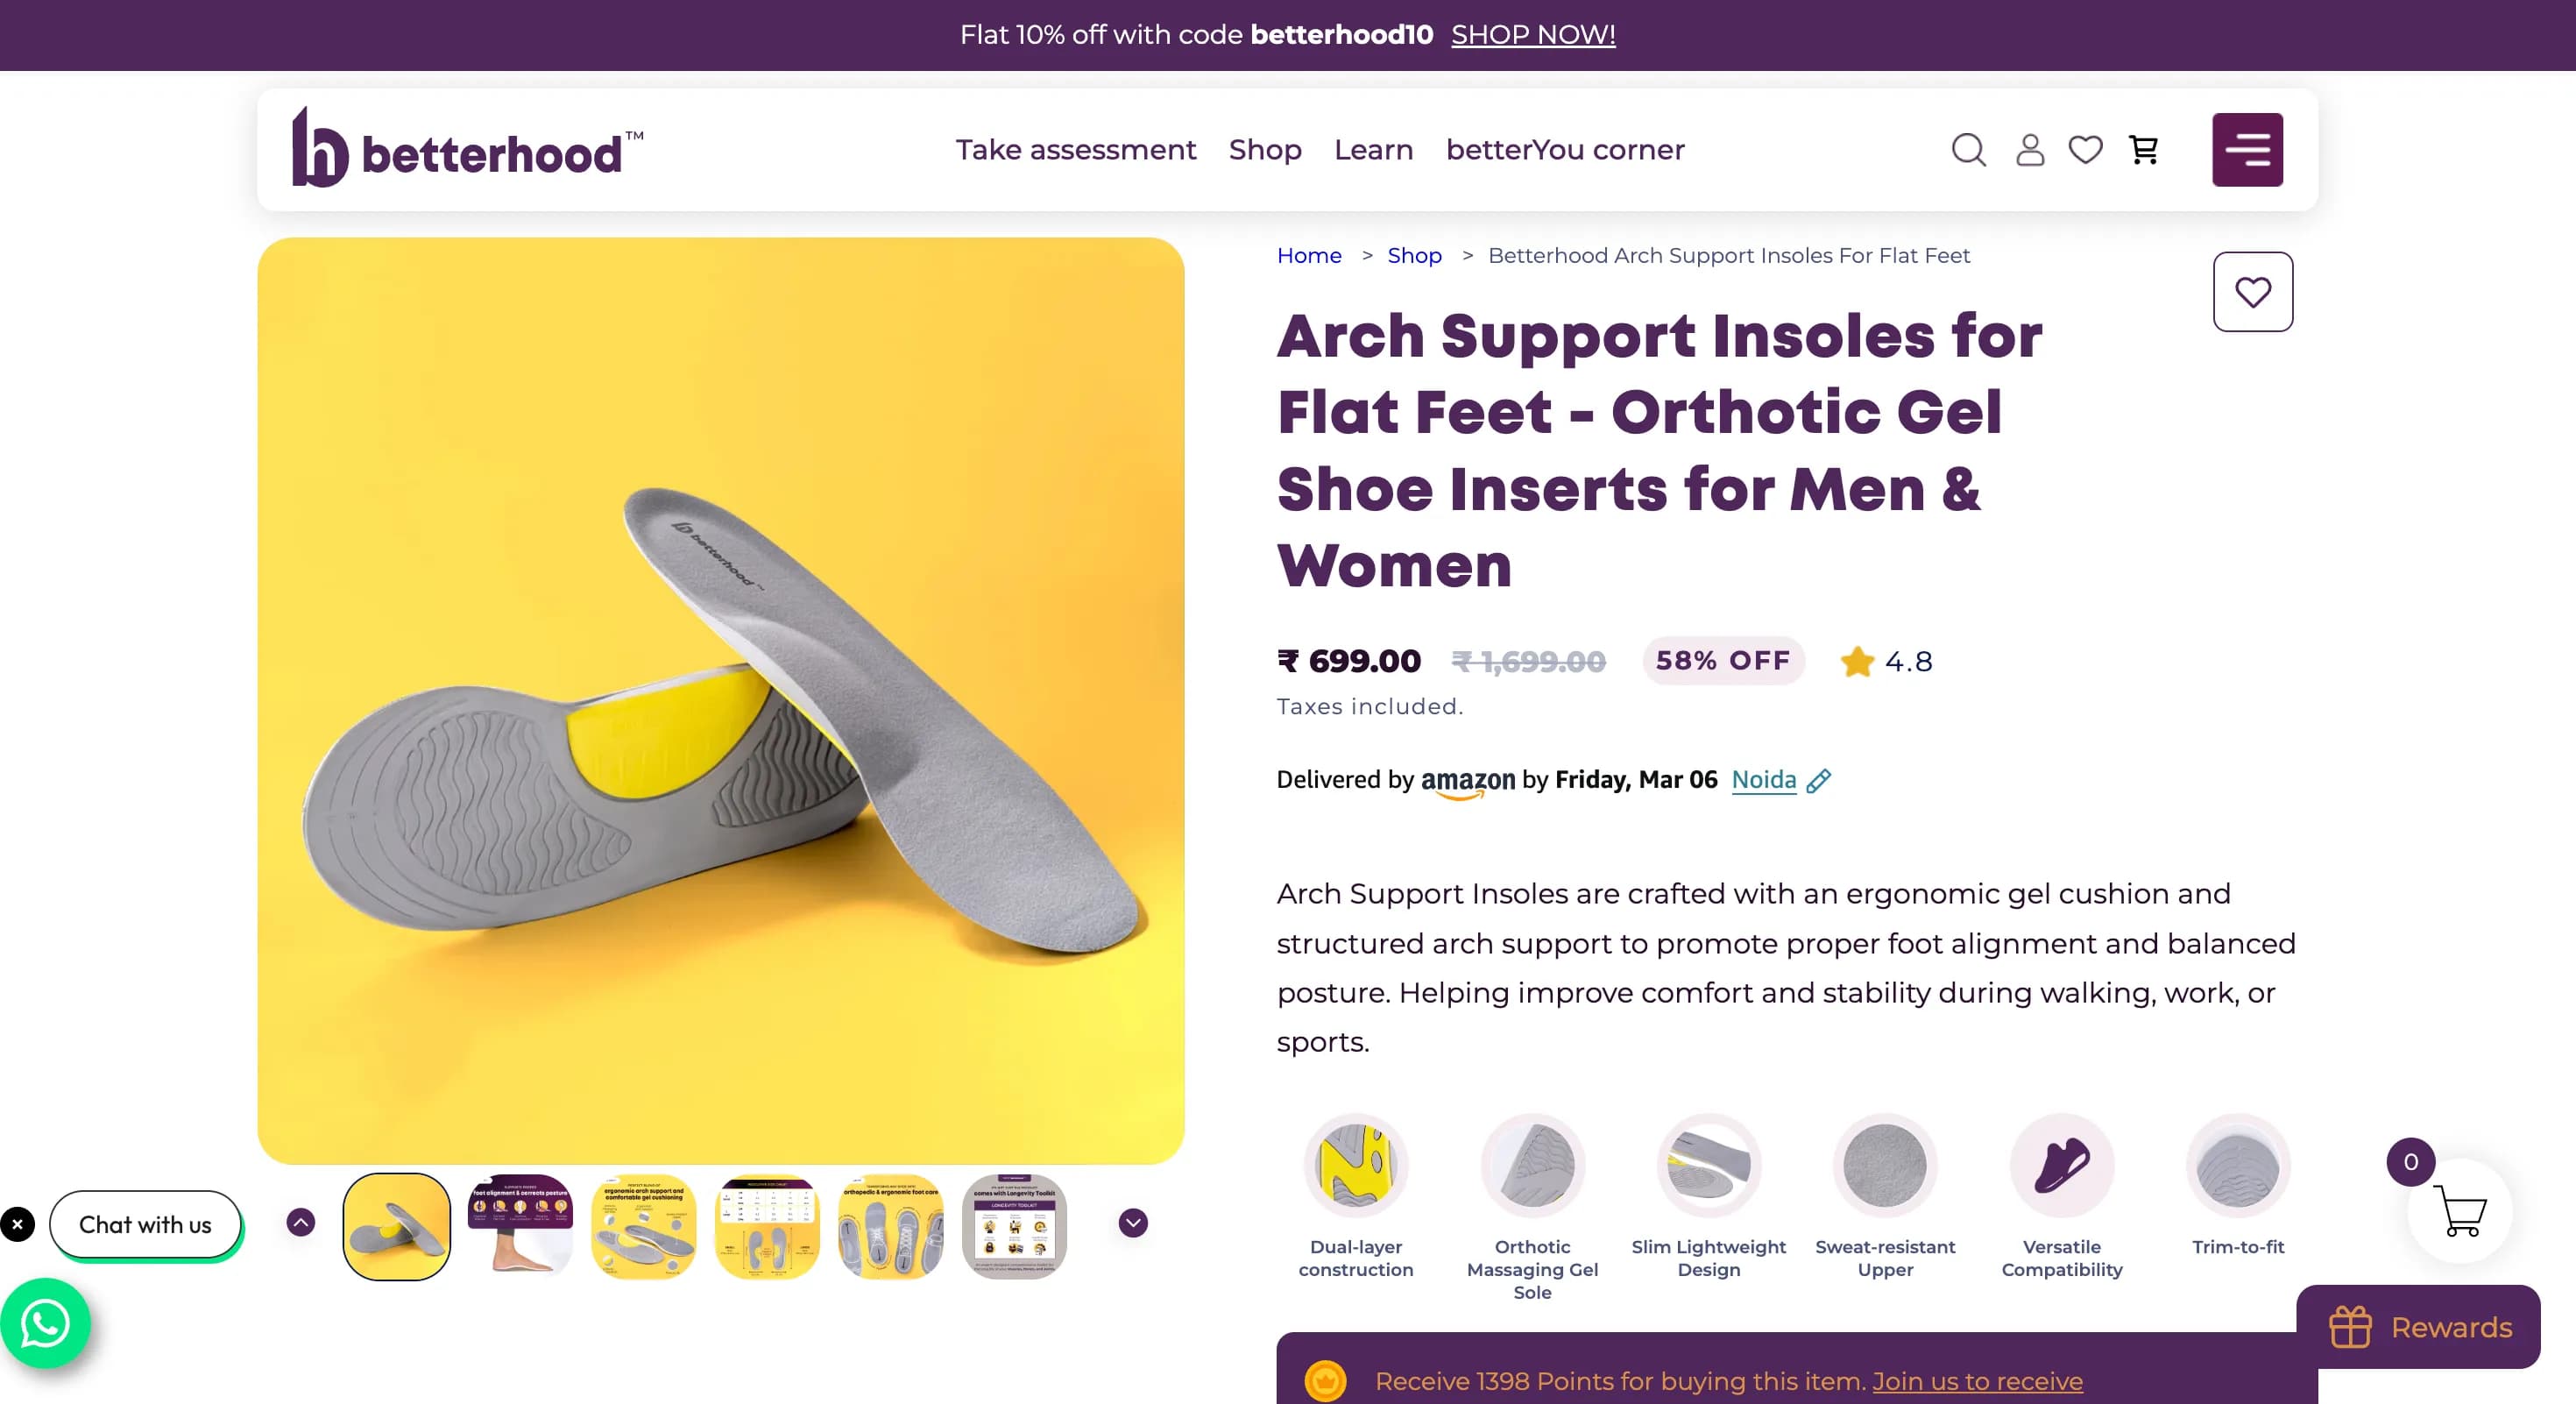Click the user account icon
This screenshot has width=2576, height=1404.
pos(2029,150)
